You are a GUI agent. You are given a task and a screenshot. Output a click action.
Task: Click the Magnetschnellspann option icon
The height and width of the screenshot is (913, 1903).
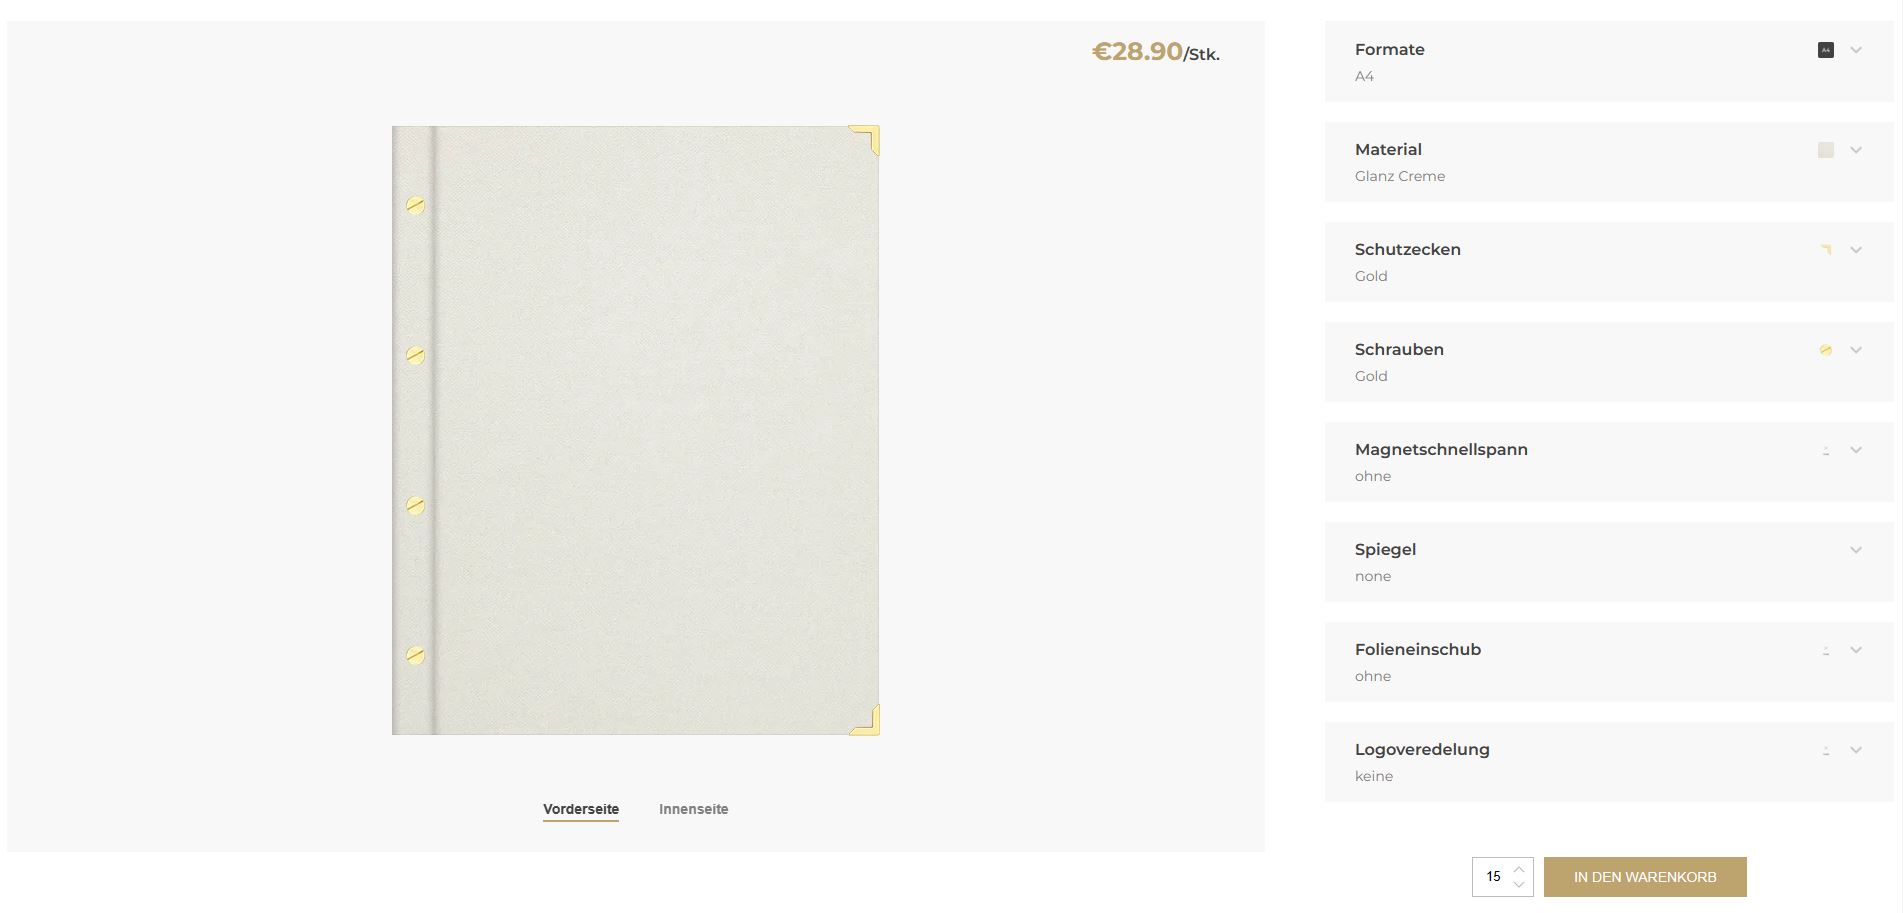tap(1825, 450)
